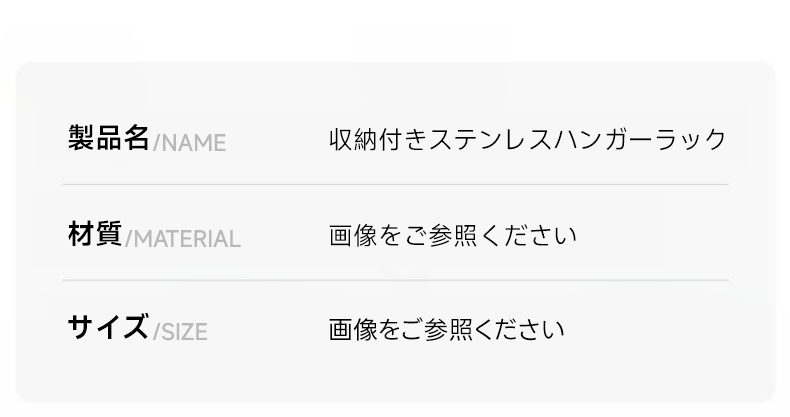This screenshot has height=417, width=790.
Task: Click the 製品名 label
Action: 109,137
